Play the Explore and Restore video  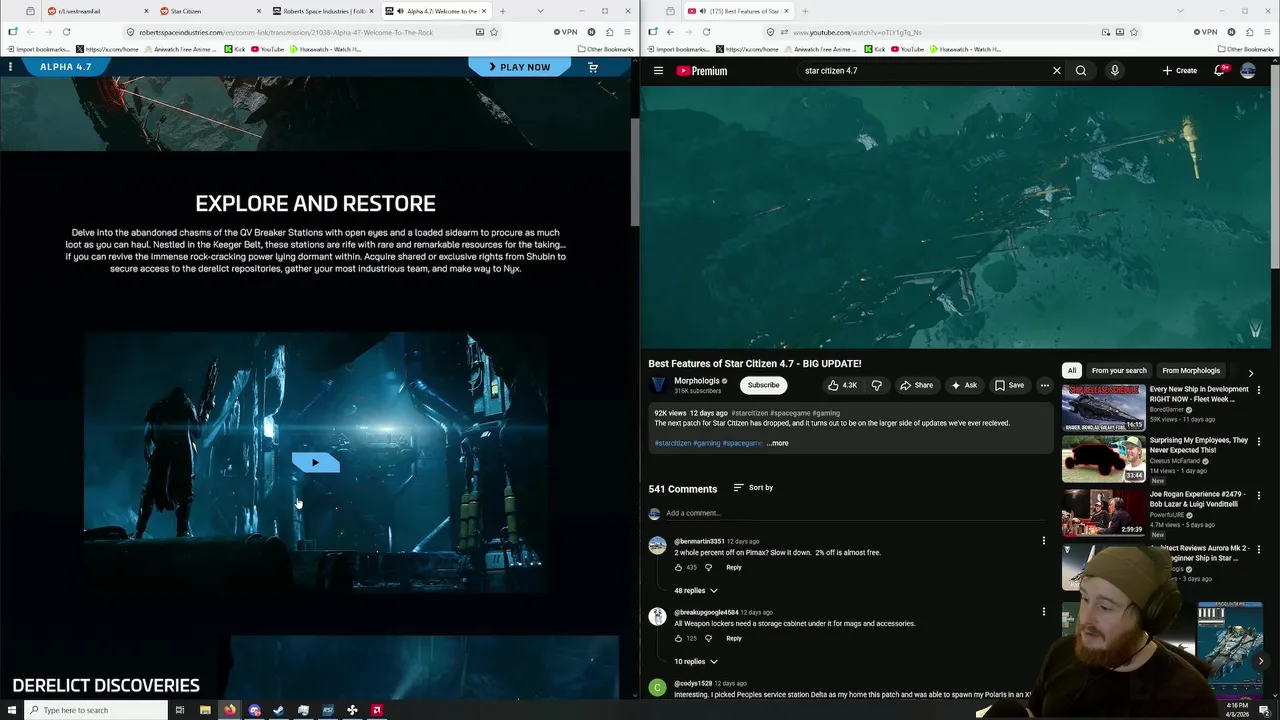click(315, 462)
